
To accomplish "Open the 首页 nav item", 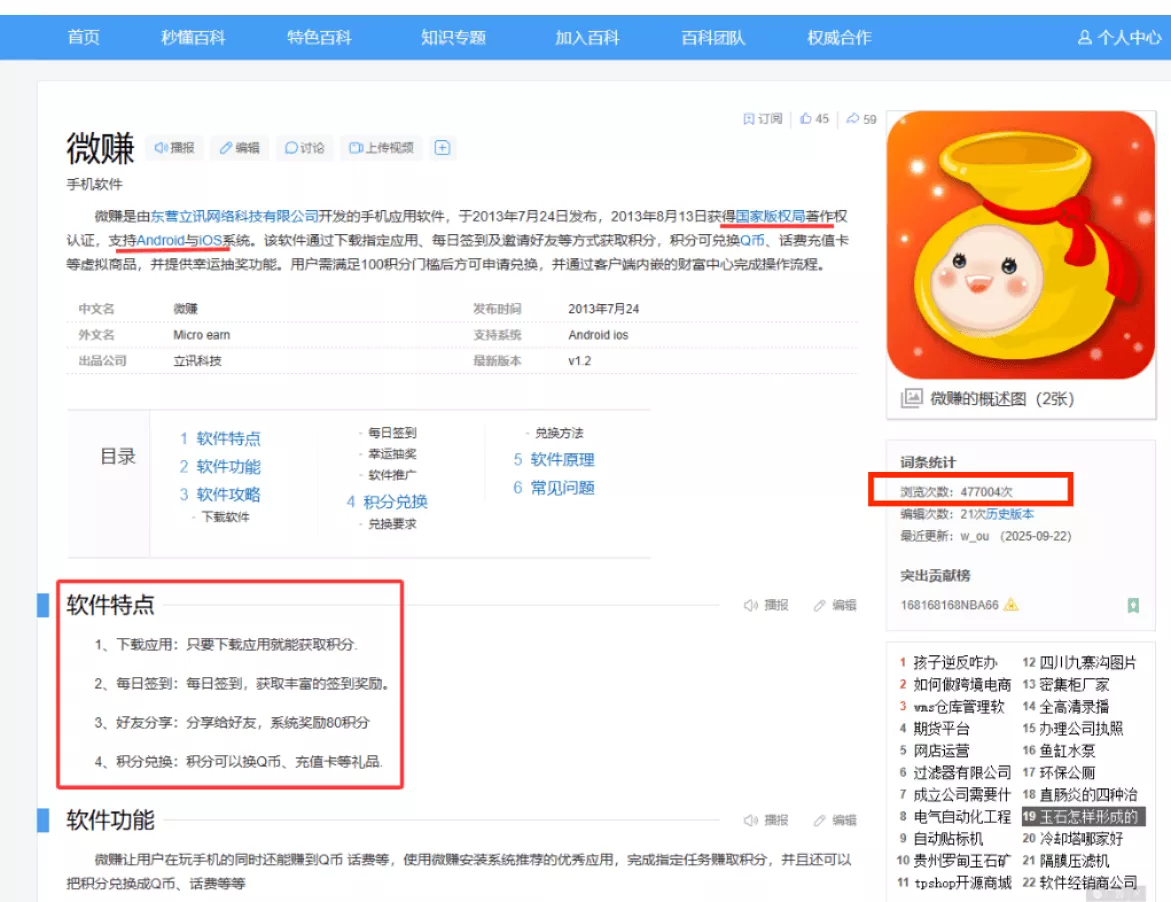I will tap(83, 37).
